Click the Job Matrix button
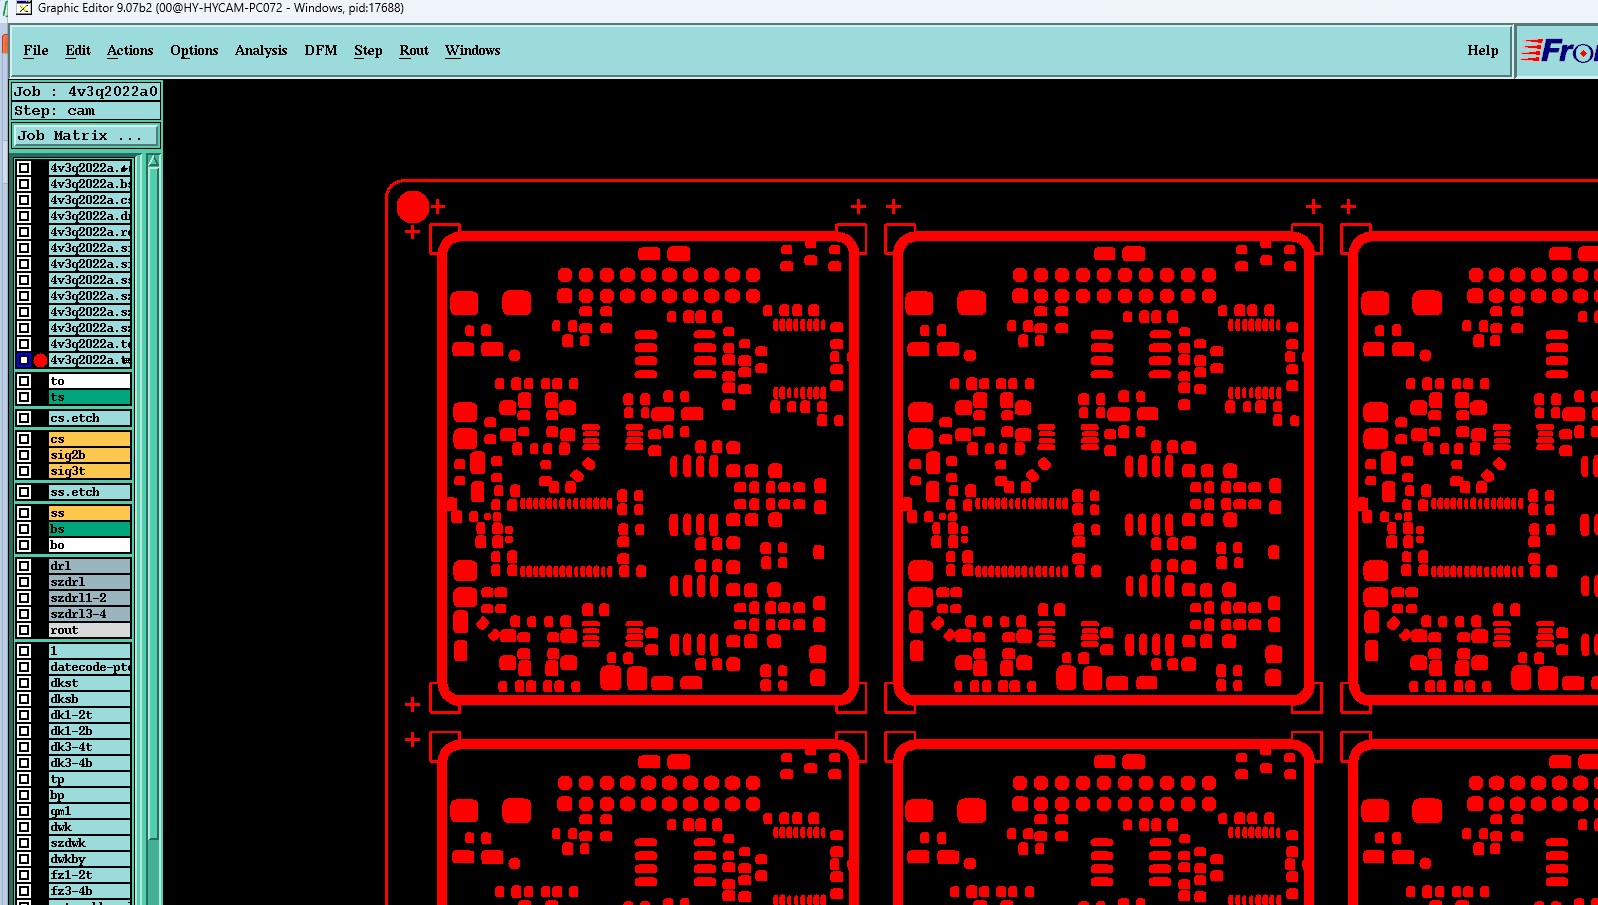 86,136
